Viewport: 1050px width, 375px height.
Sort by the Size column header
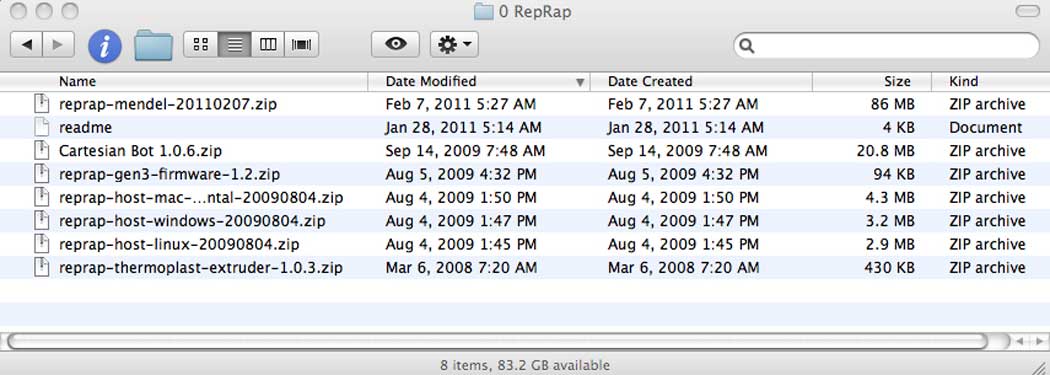[x=872, y=82]
